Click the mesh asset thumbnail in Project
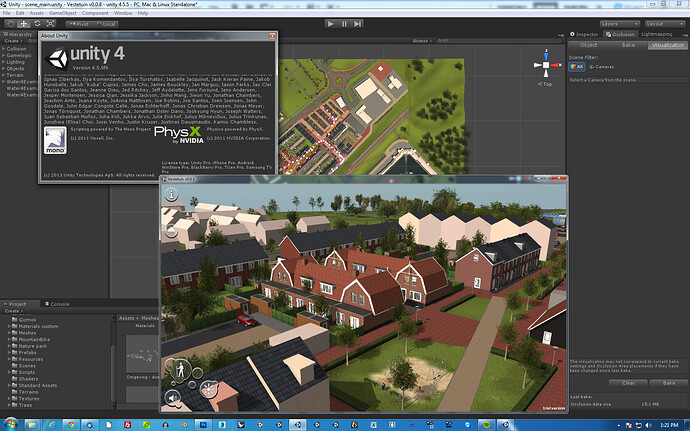This screenshot has height=431, width=690. coord(142,354)
